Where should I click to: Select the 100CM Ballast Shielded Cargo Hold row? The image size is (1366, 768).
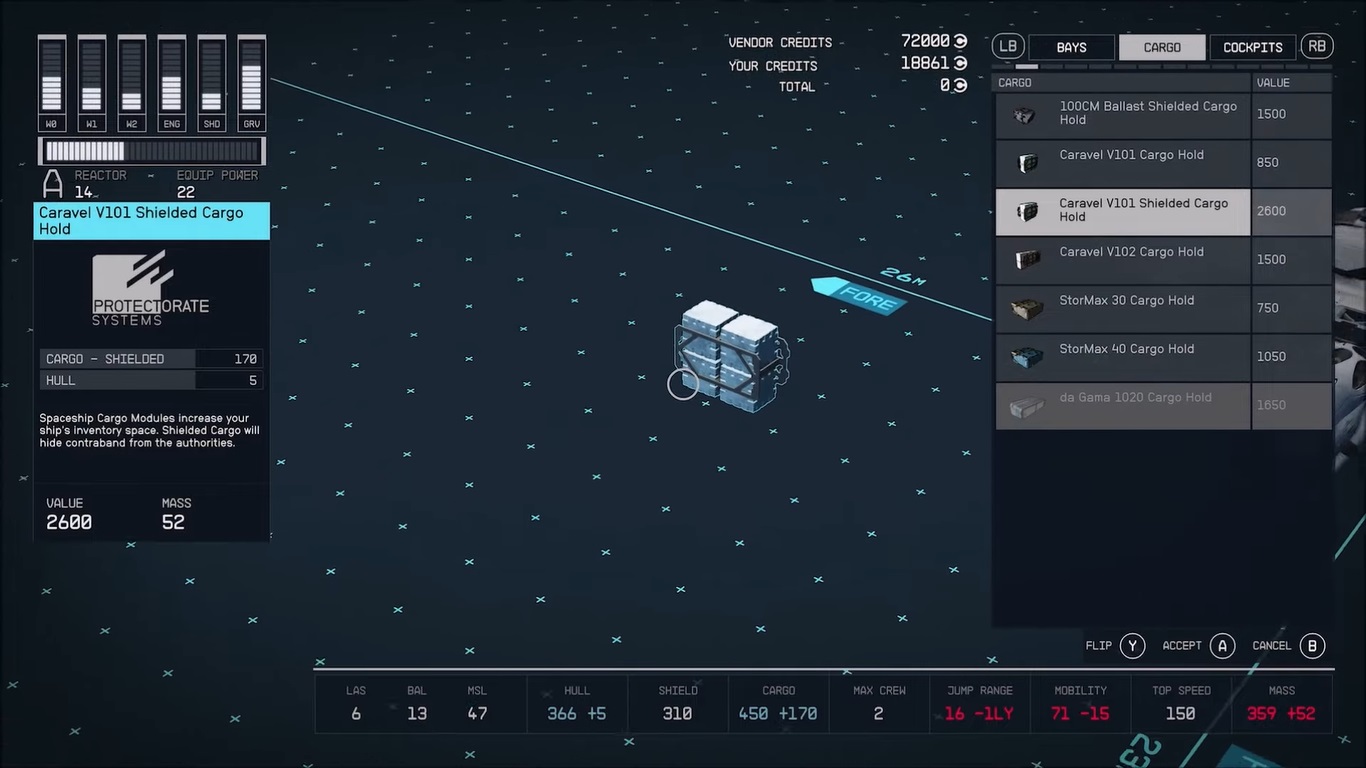click(x=1163, y=115)
